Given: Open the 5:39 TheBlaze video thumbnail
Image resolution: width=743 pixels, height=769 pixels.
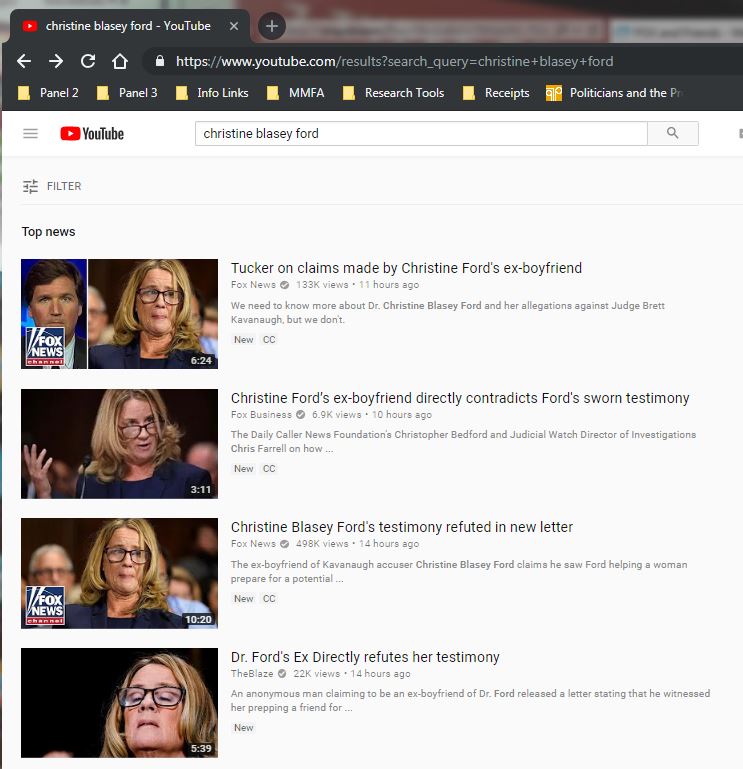Looking at the screenshot, I should pyautogui.click(x=119, y=703).
